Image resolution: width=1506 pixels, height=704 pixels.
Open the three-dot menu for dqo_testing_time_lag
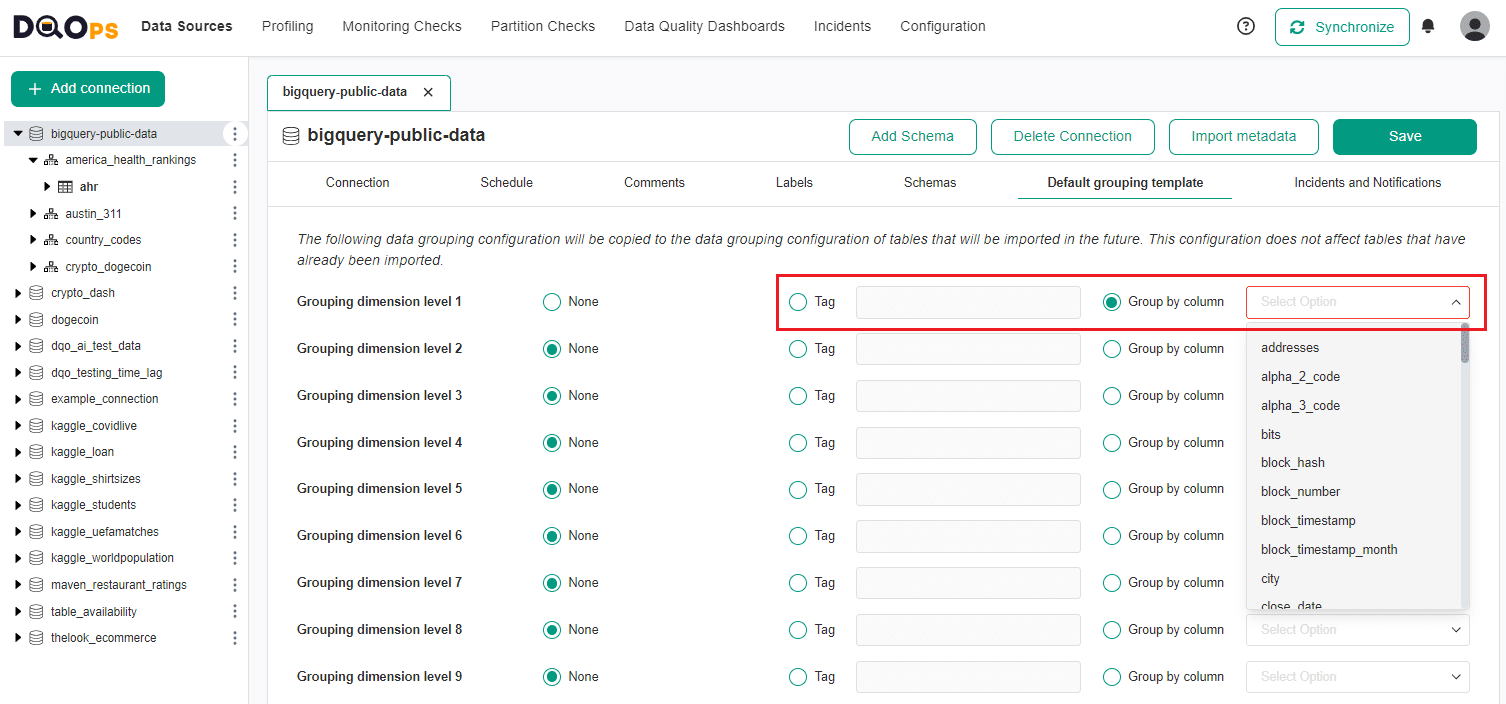(x=235, y=373)
